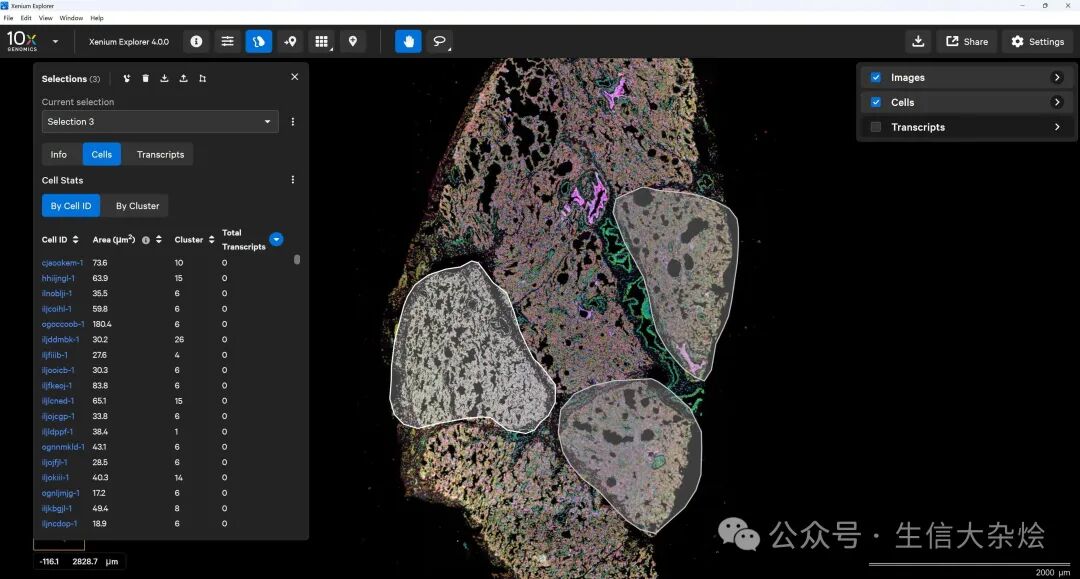This screenshot has height=579, width=1080.
Task: Select the Pan hand tool
Action: click(408, 41)
